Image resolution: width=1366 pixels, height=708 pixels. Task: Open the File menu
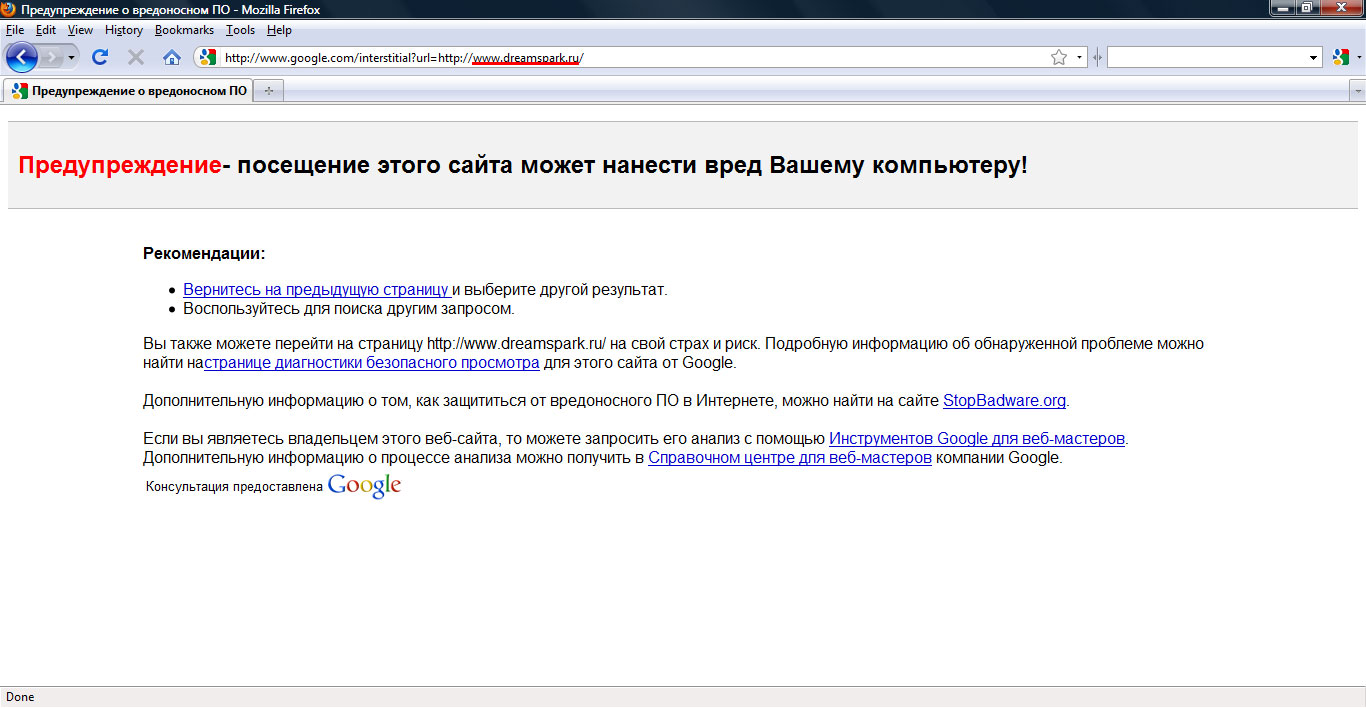click(x=14, y=30)
